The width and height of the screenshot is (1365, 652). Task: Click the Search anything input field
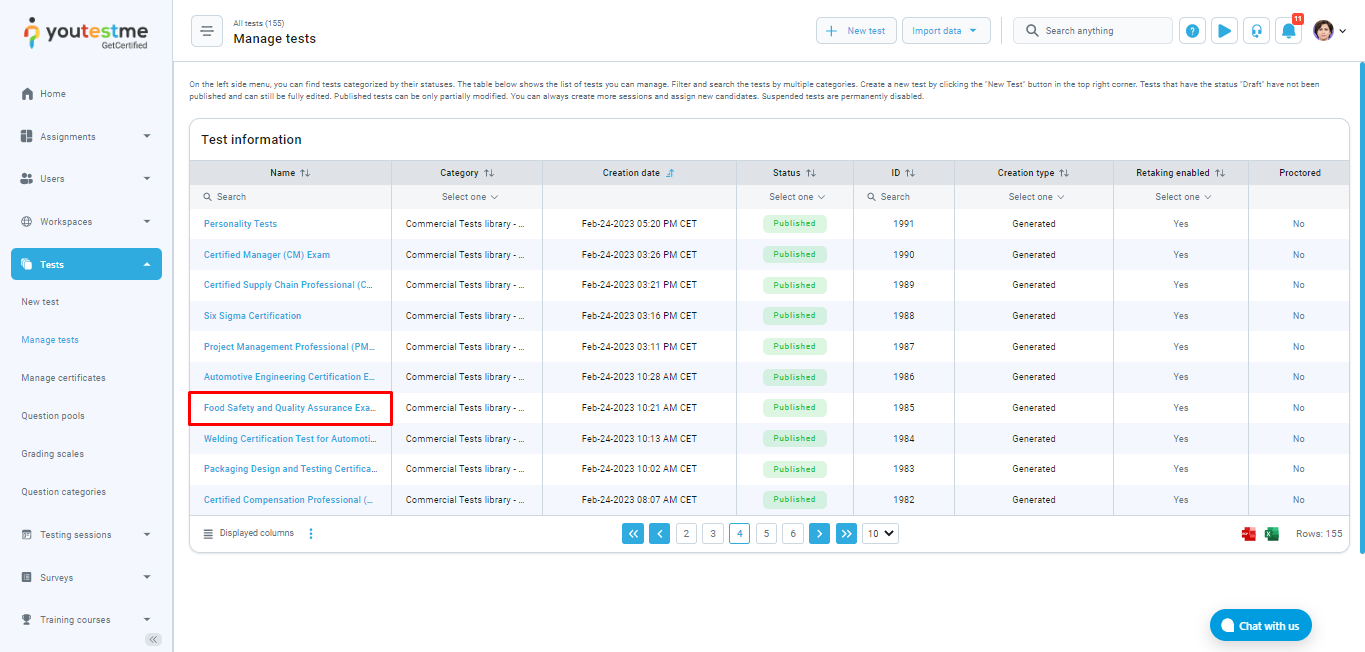pos(1100,31)
